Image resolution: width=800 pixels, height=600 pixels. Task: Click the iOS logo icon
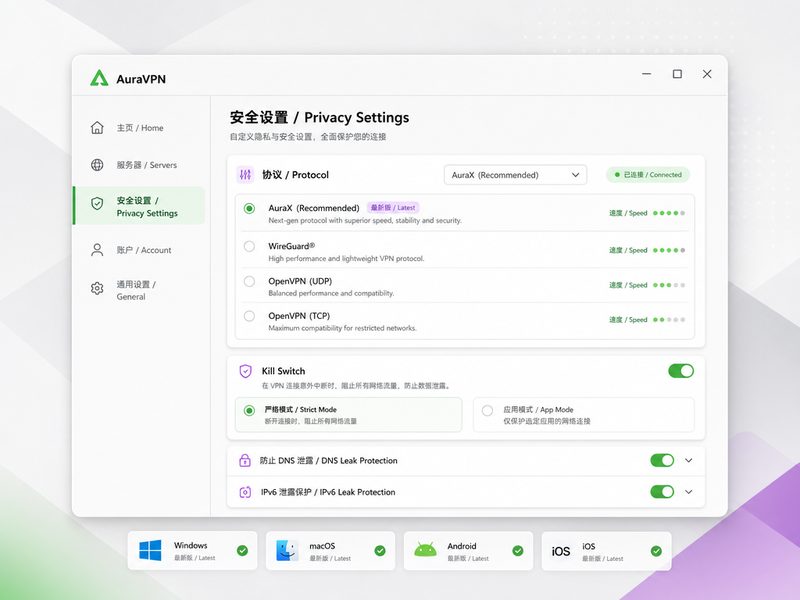(561, 551)
